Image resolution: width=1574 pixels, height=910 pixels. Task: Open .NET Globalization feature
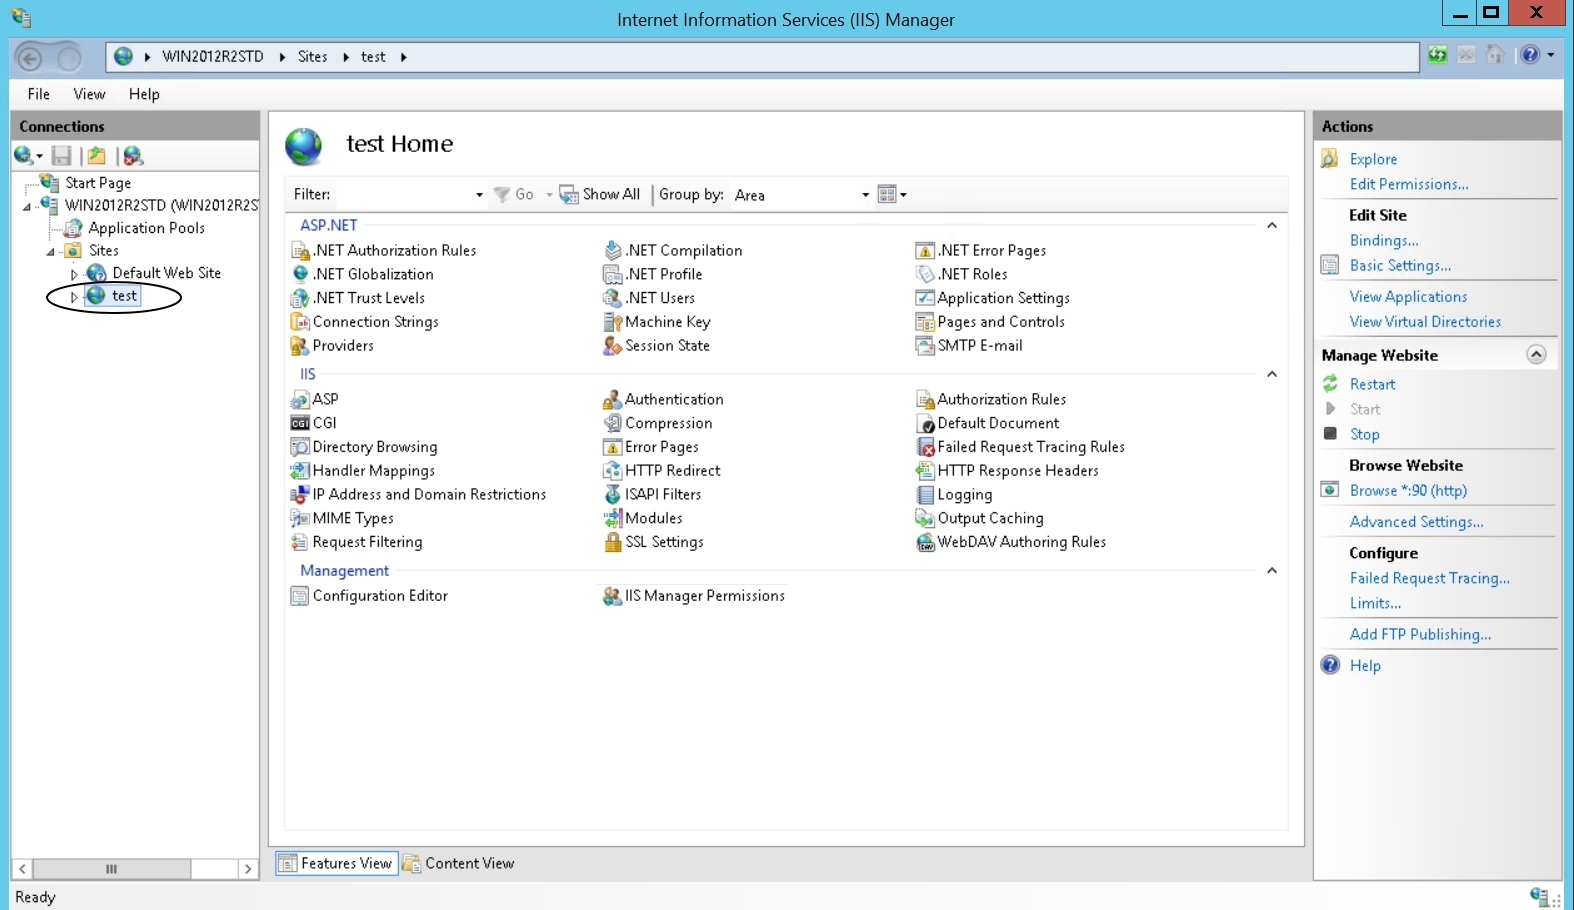(362, 274)
